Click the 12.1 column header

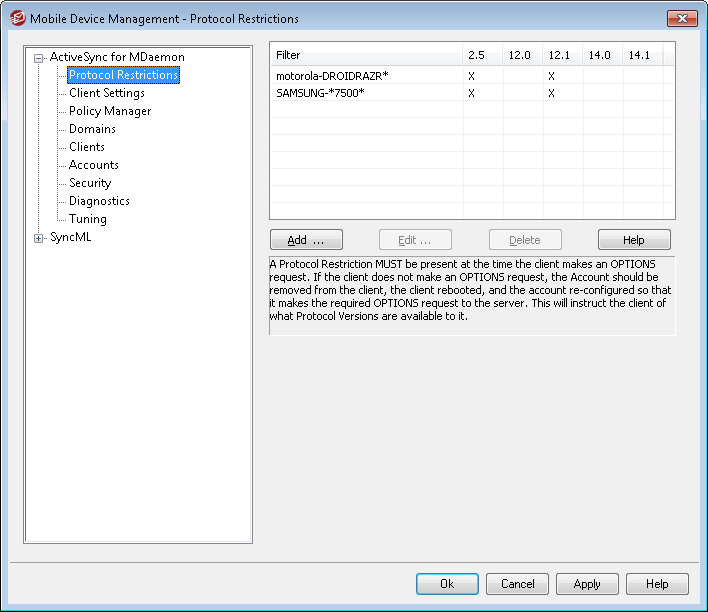562,55
